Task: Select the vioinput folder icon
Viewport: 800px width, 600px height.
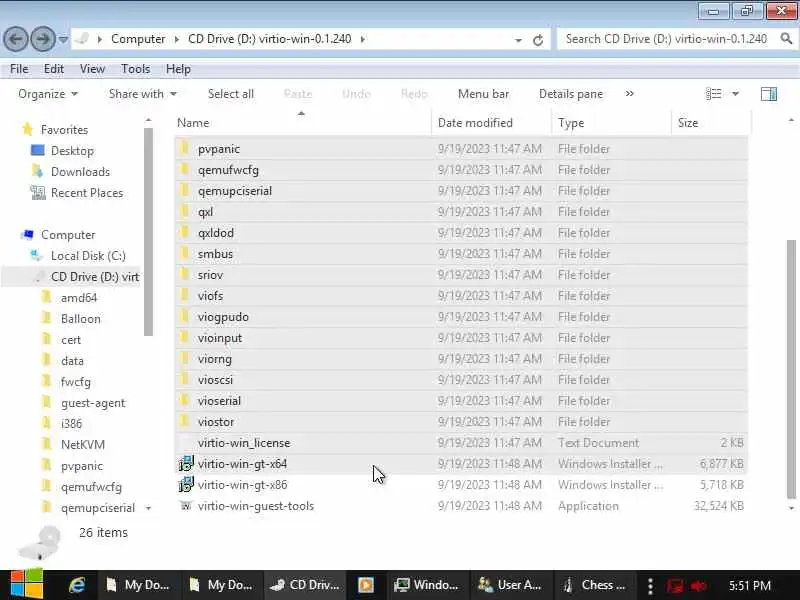Action: [x=185, y=337]
